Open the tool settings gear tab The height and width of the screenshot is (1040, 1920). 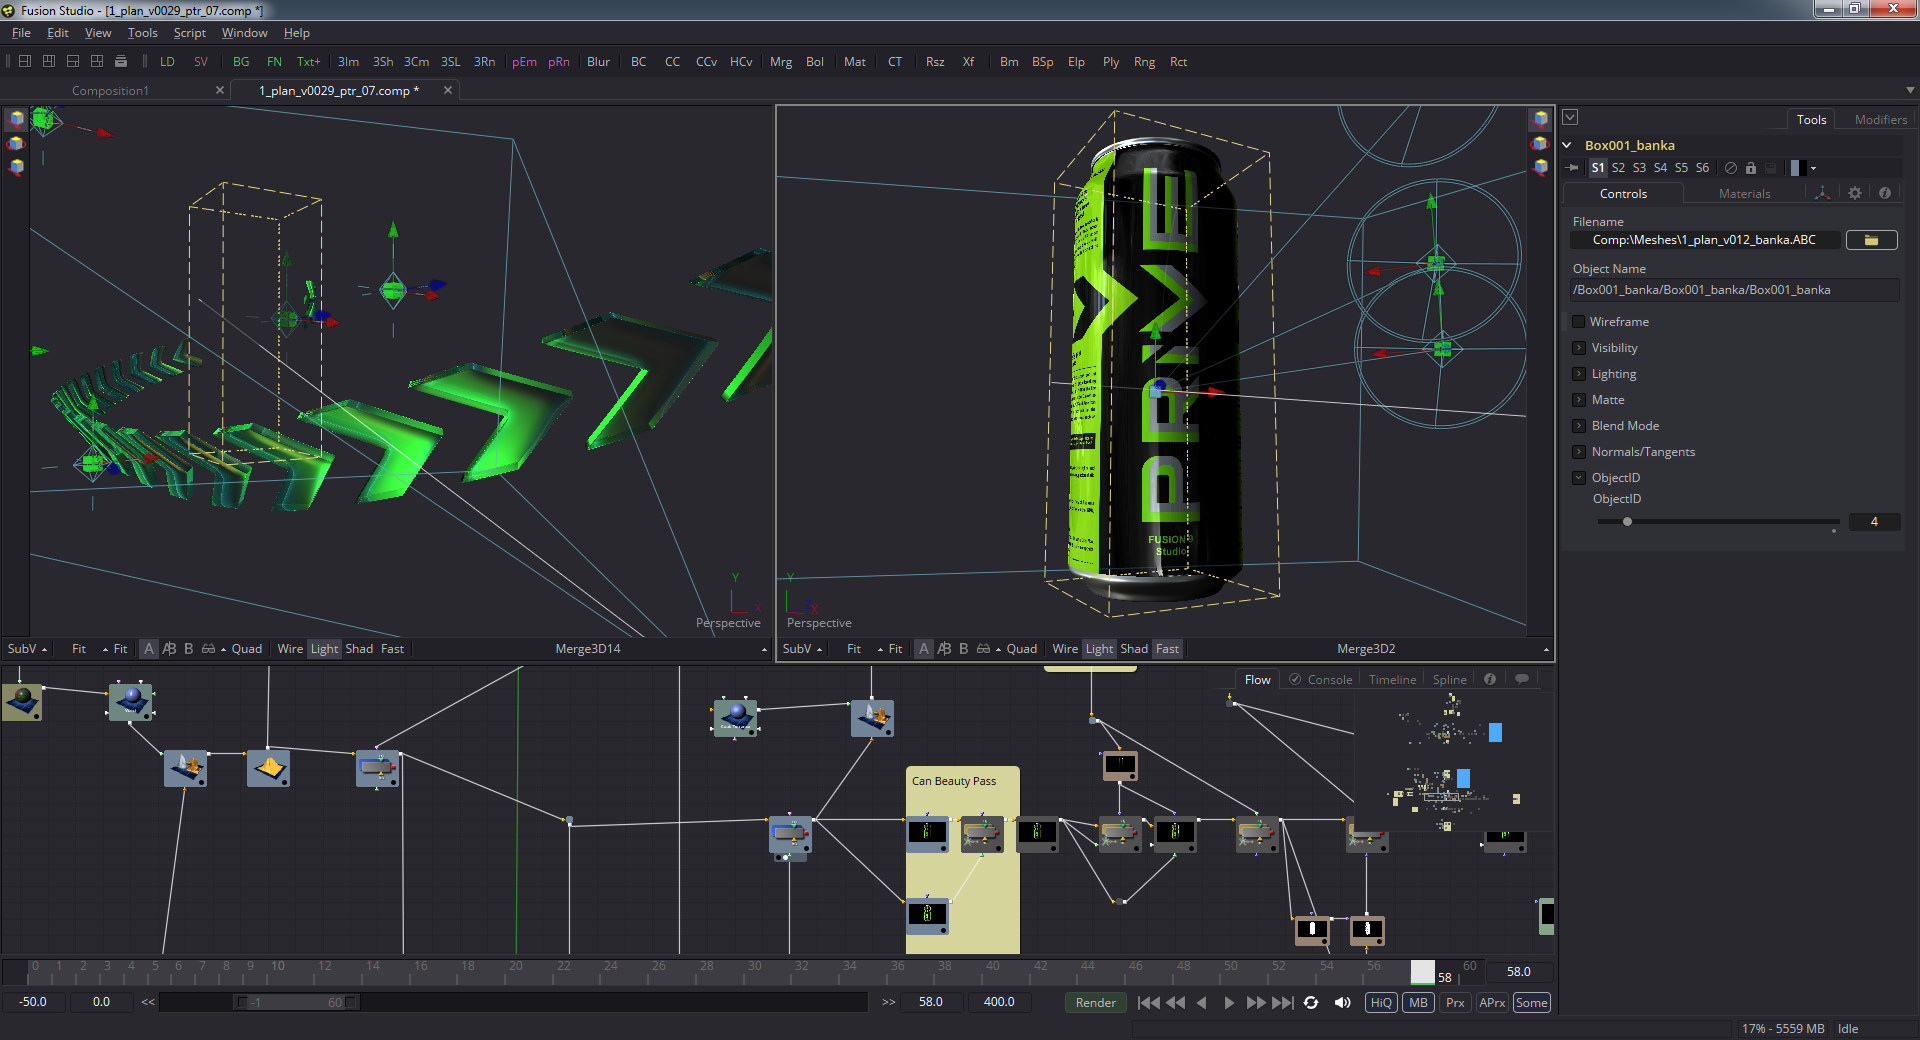[x=1855, y=193]
